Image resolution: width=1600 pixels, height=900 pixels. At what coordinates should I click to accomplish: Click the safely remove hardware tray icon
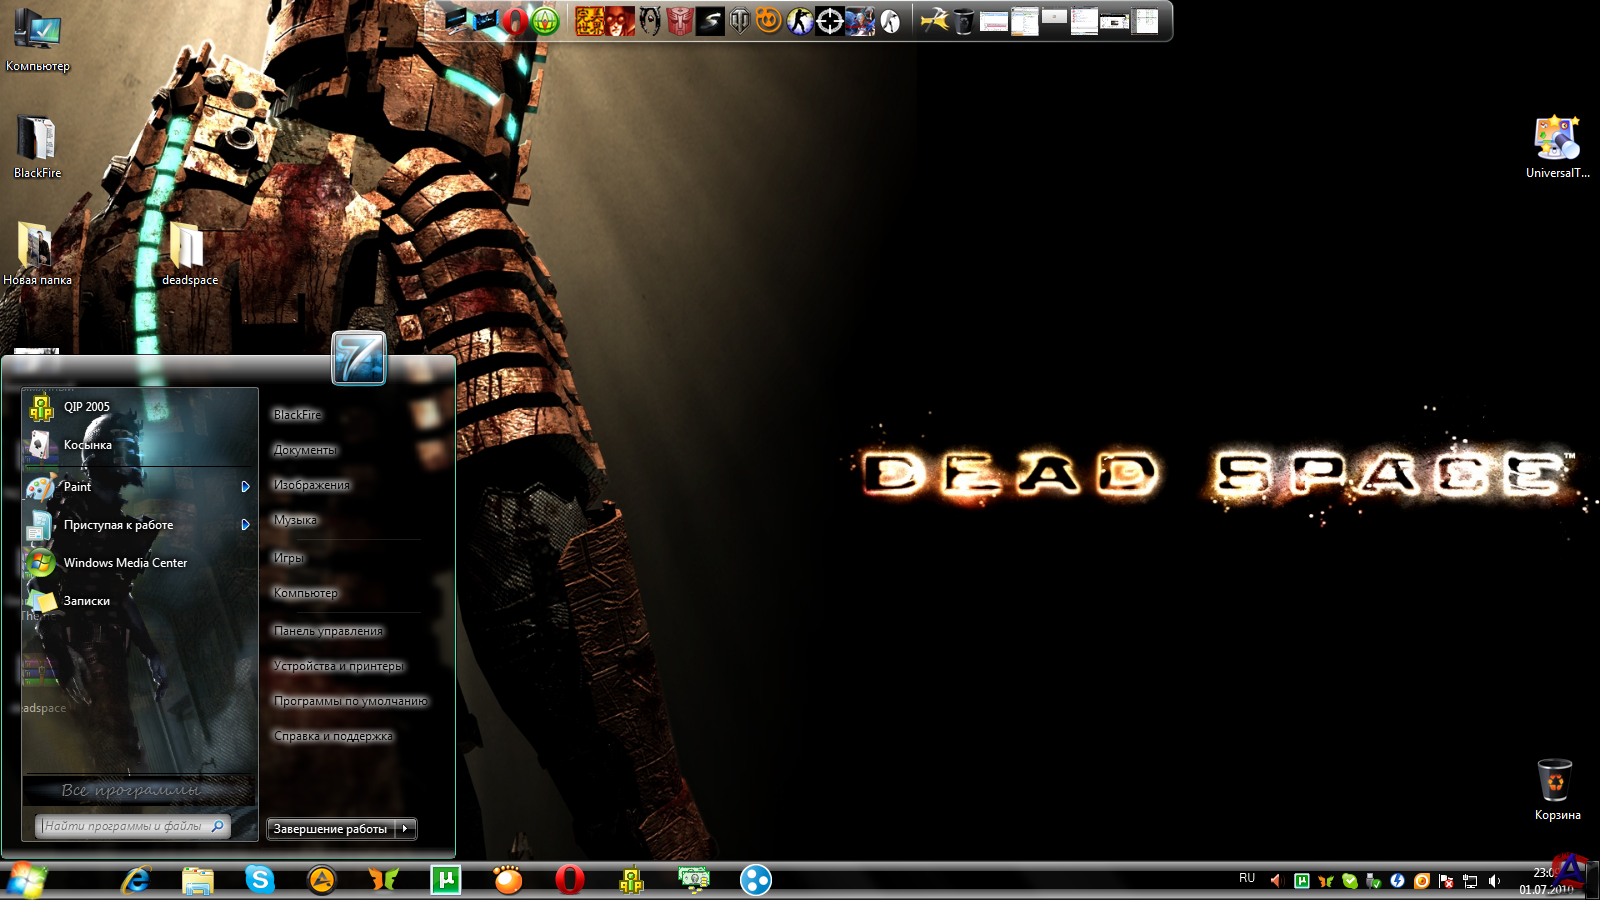(x=1373, y=881)
